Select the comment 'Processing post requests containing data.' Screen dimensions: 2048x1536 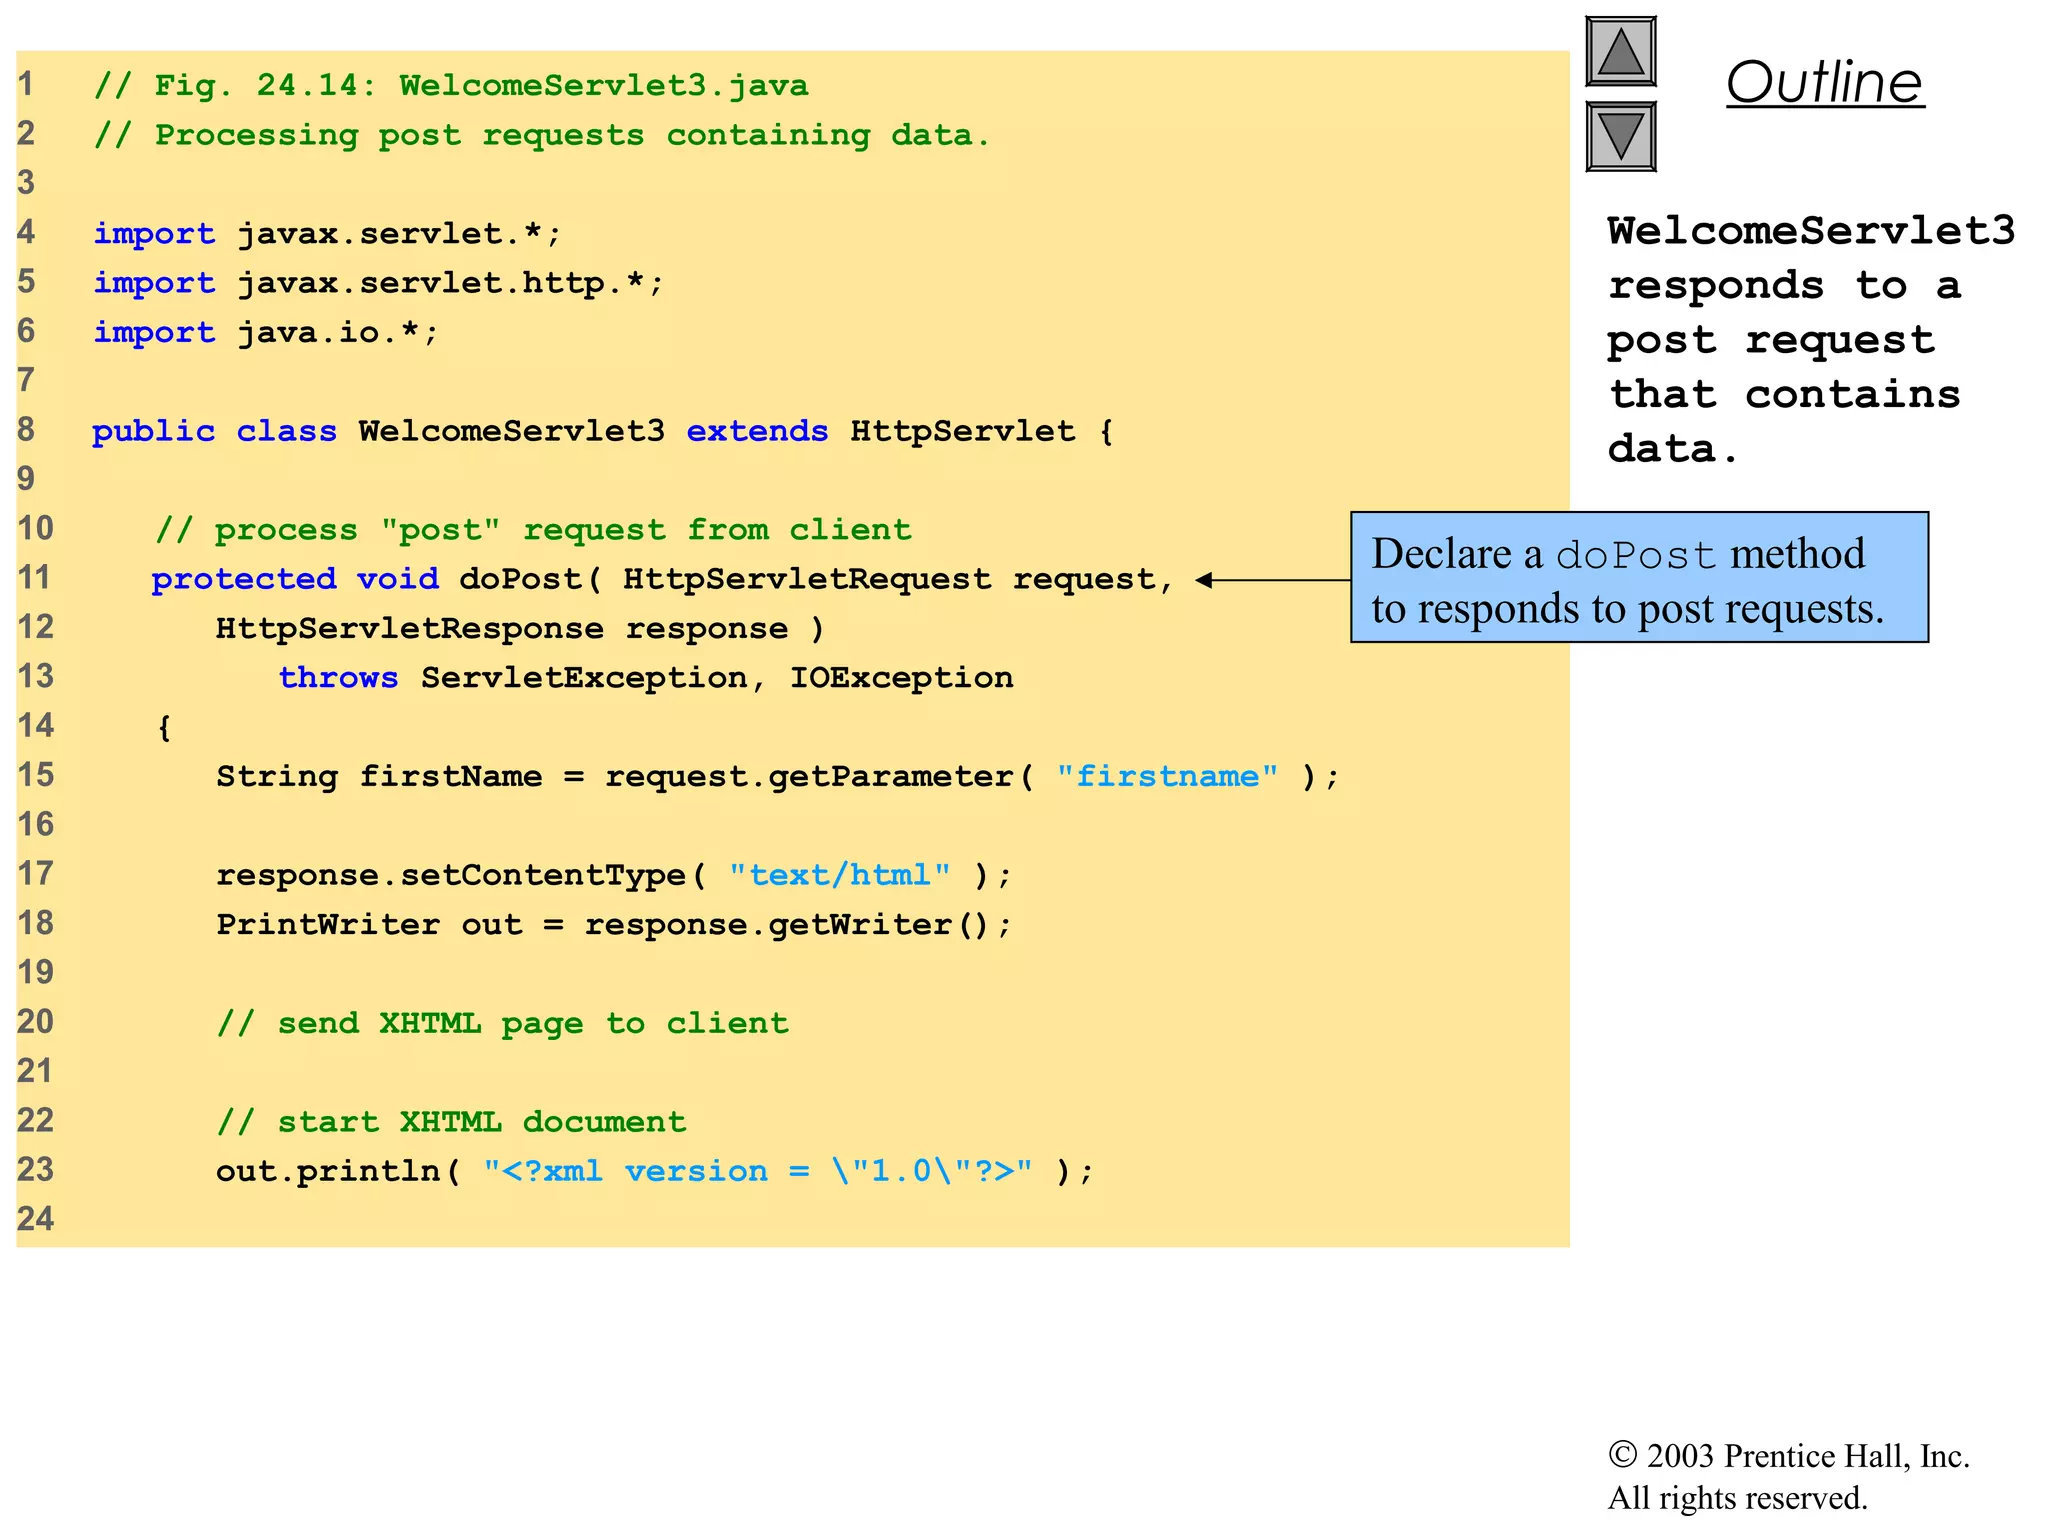(542, 135)
